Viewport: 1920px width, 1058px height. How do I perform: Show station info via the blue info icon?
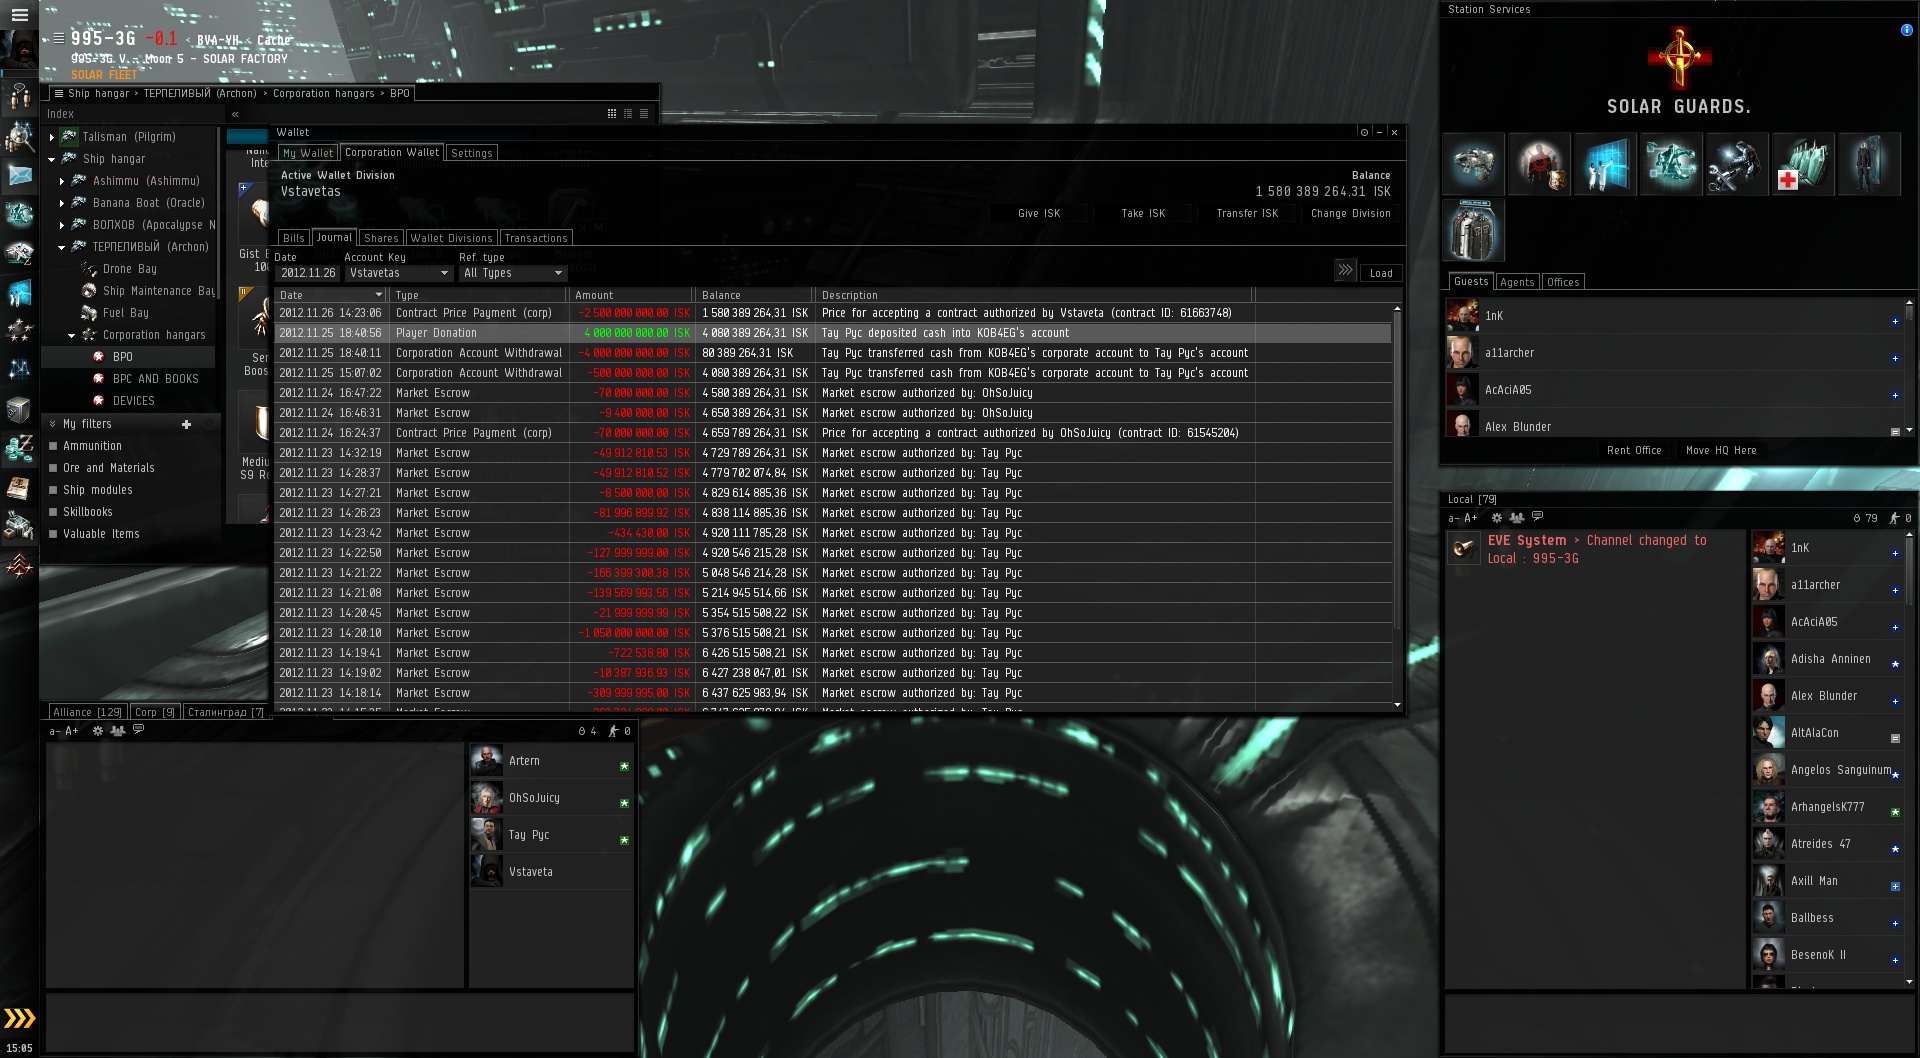[x=1906, y=30]
